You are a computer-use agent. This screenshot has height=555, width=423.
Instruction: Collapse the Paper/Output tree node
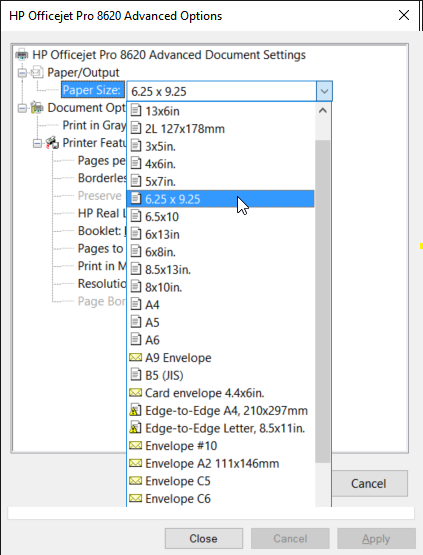click(x=22, y=73)
